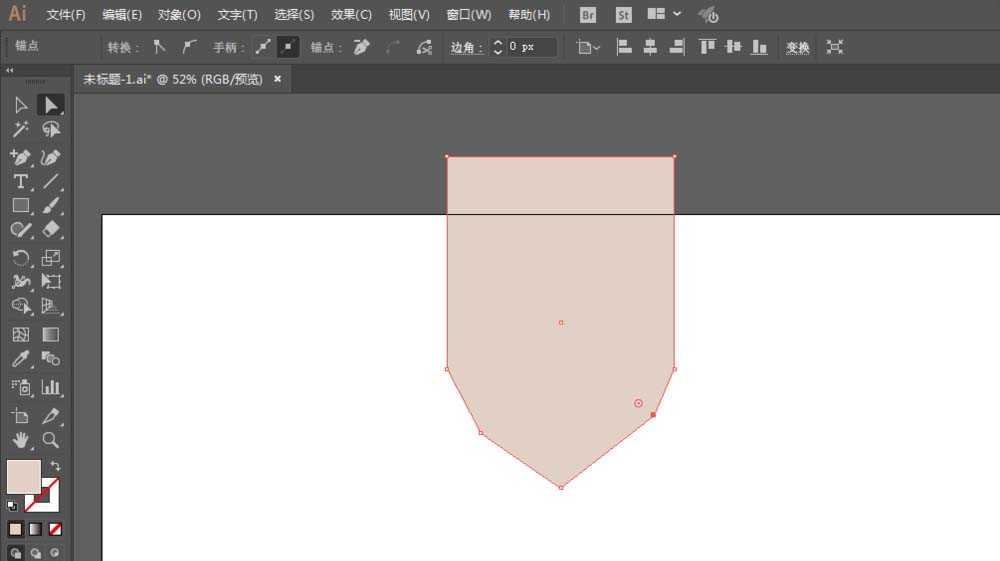The width and height of the screenshot is (1000, 561).
Task: Select the Direct Selection tool
Action: coord(50,105)
